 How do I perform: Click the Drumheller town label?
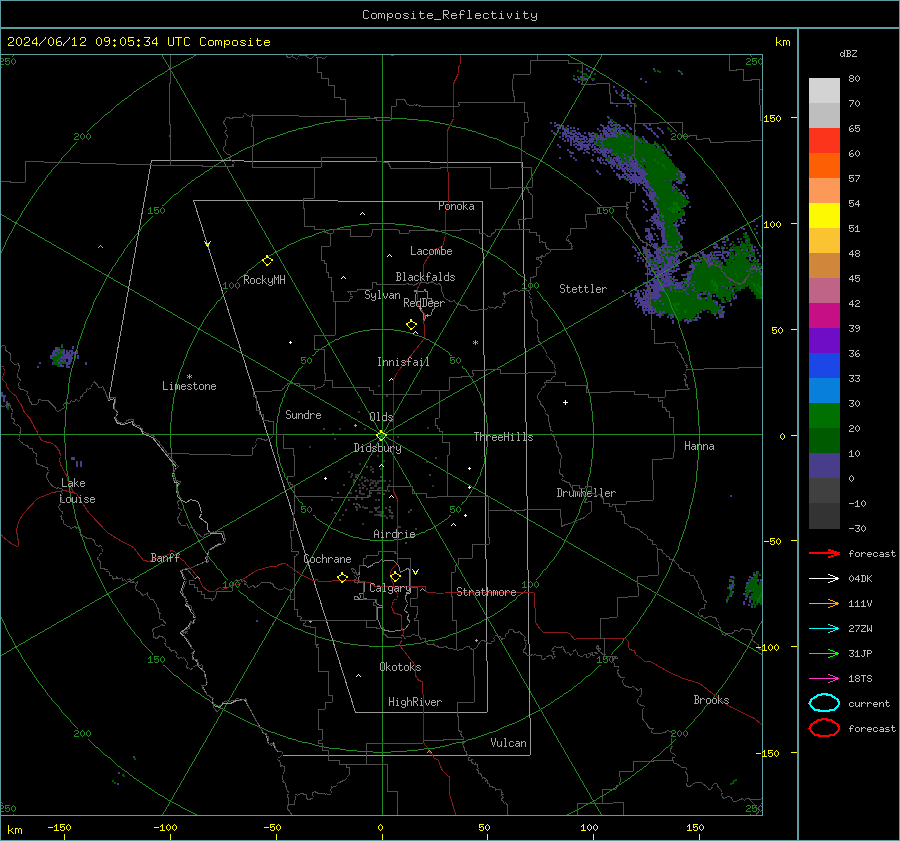point(586,493)
